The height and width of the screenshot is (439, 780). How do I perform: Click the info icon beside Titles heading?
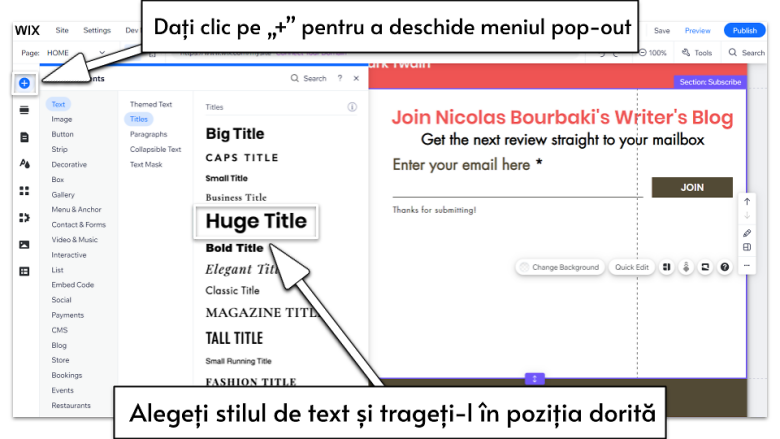(352, 106)
